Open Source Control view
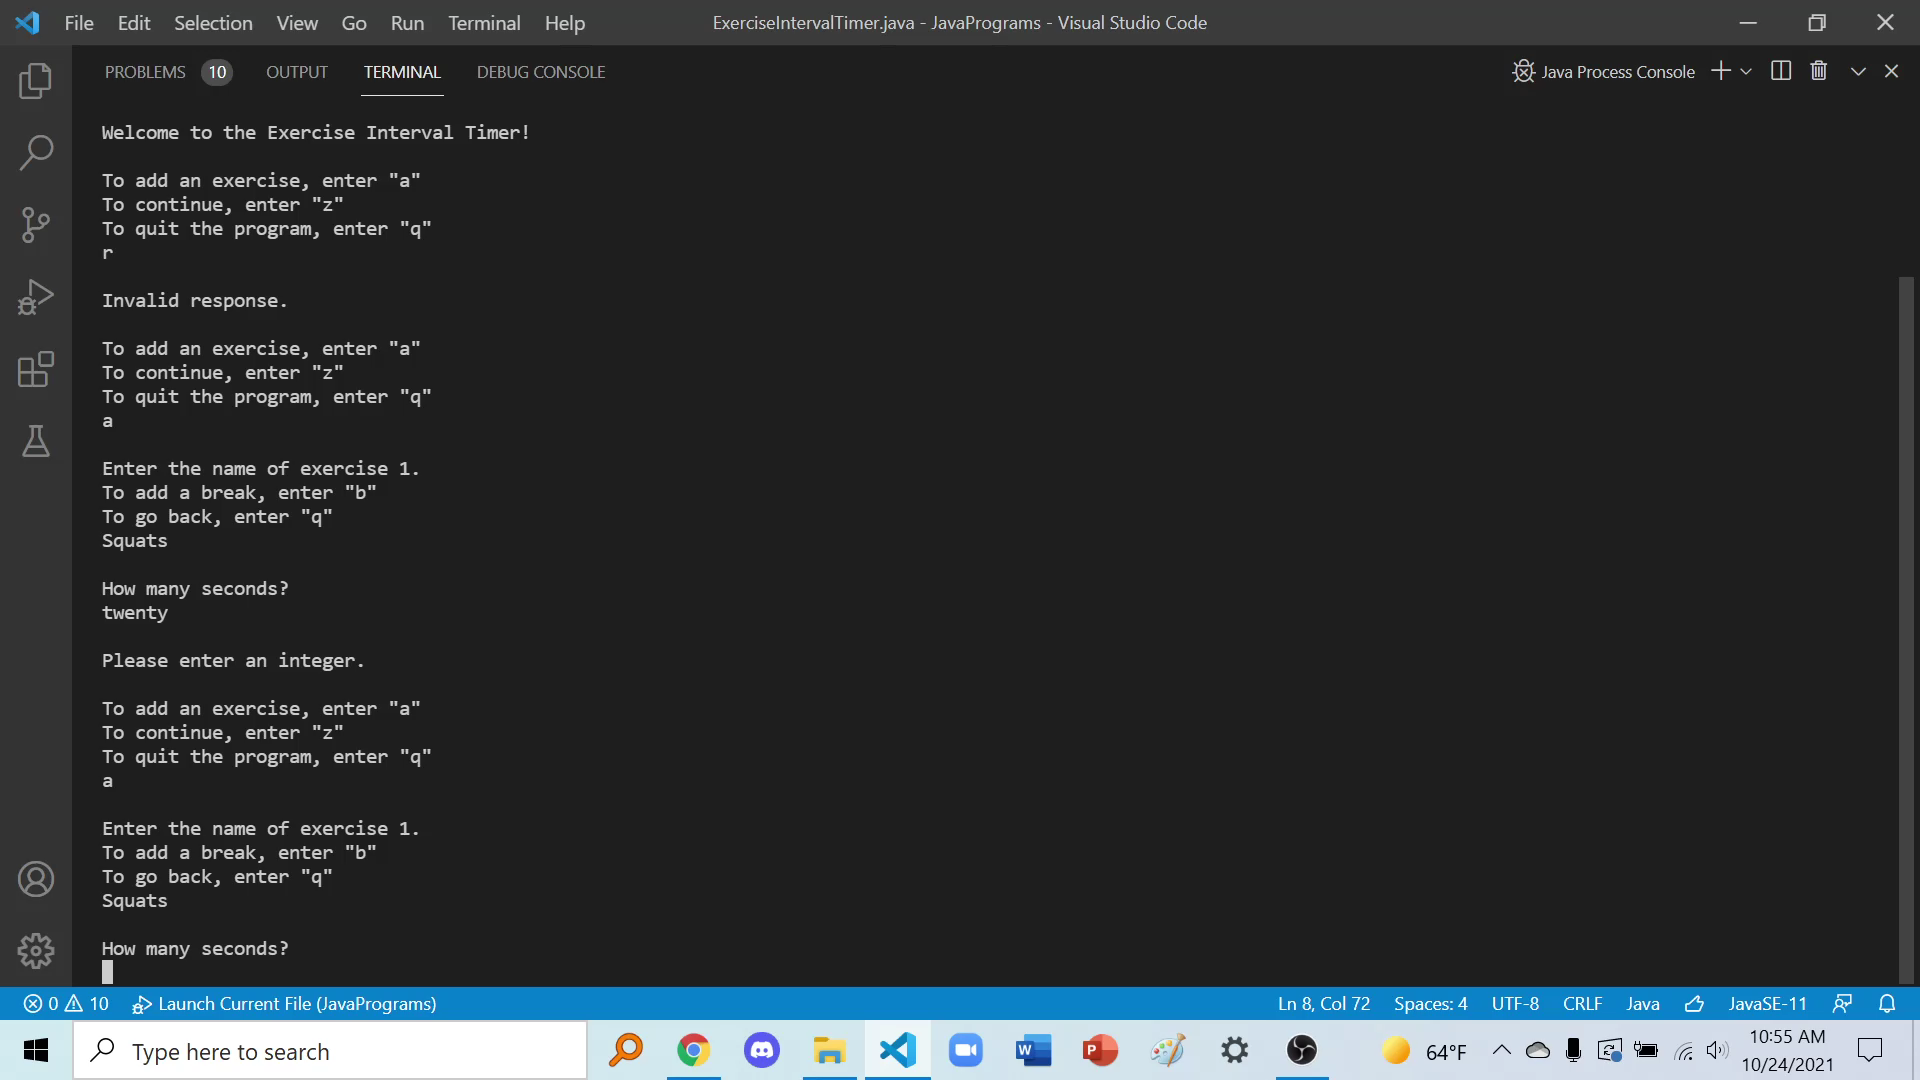This screenshot has width=1920, height=1080. [36, 225]
